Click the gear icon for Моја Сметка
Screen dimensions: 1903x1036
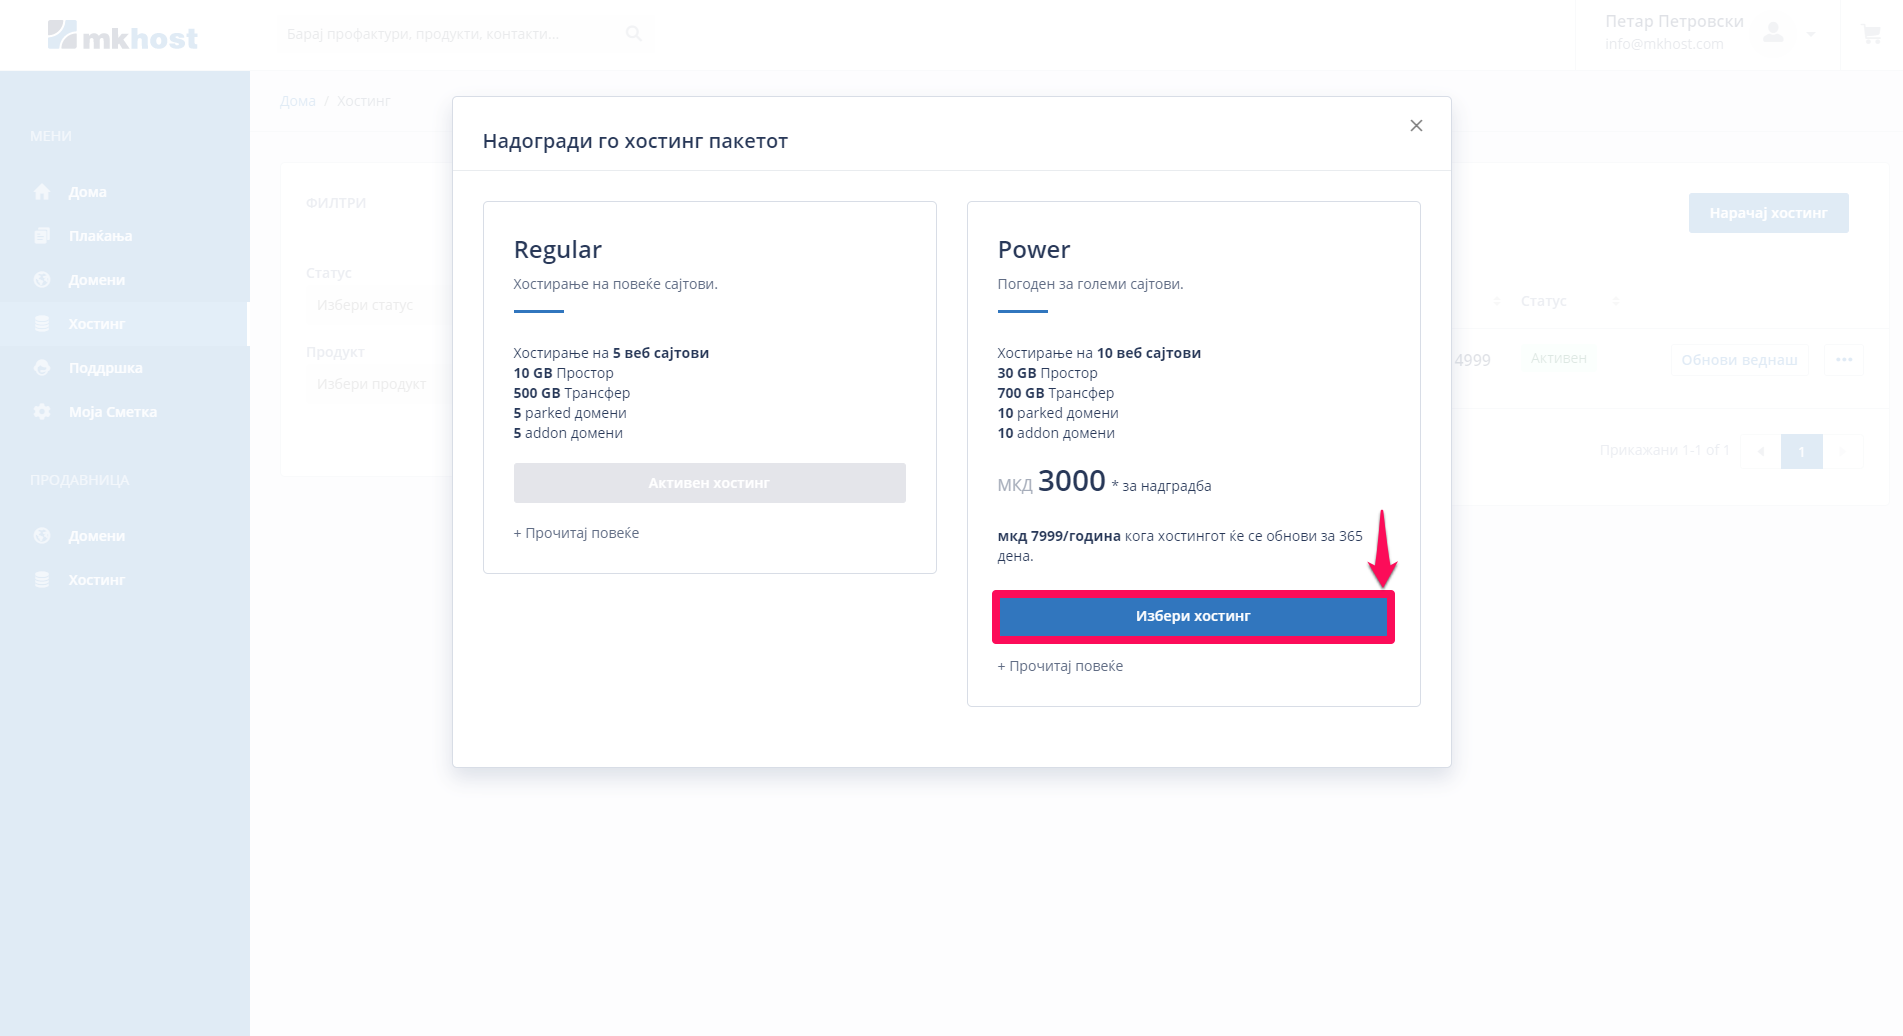42,412
